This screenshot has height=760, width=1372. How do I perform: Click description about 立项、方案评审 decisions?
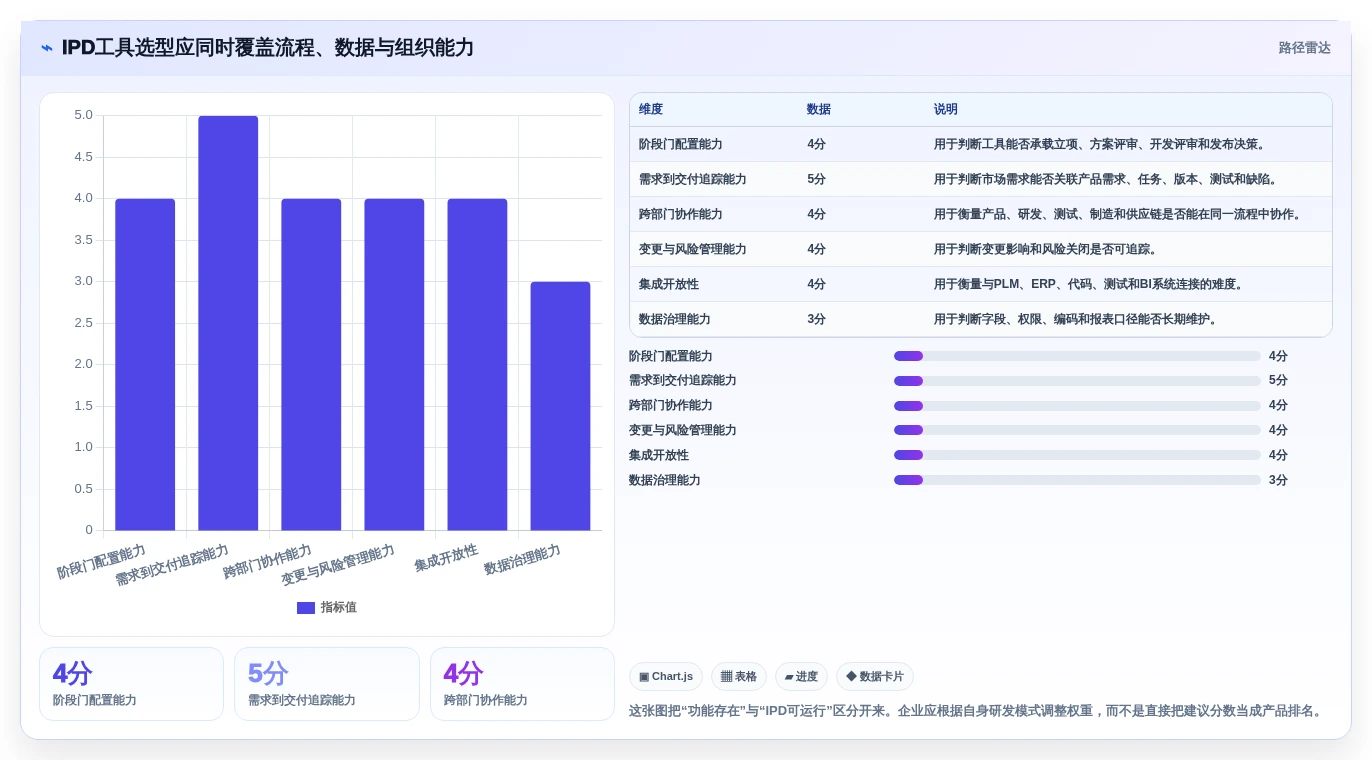(x=1101, y=144)
